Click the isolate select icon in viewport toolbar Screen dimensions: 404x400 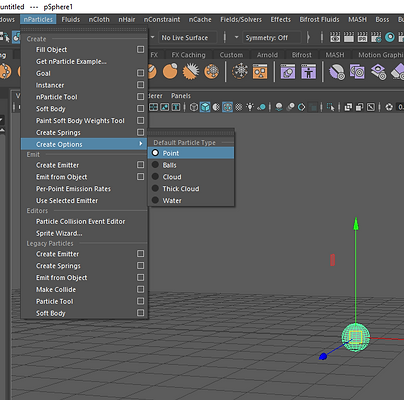coord(330,107)
